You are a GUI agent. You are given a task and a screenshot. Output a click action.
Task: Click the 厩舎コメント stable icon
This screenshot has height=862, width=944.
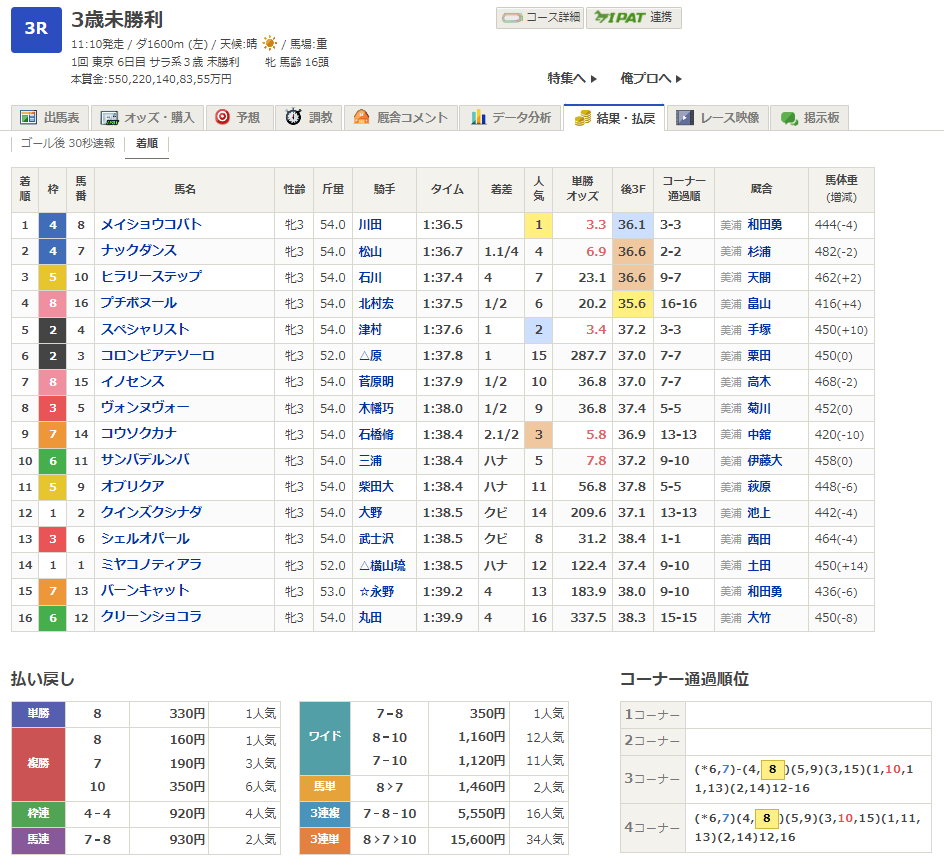click(361, 118)
